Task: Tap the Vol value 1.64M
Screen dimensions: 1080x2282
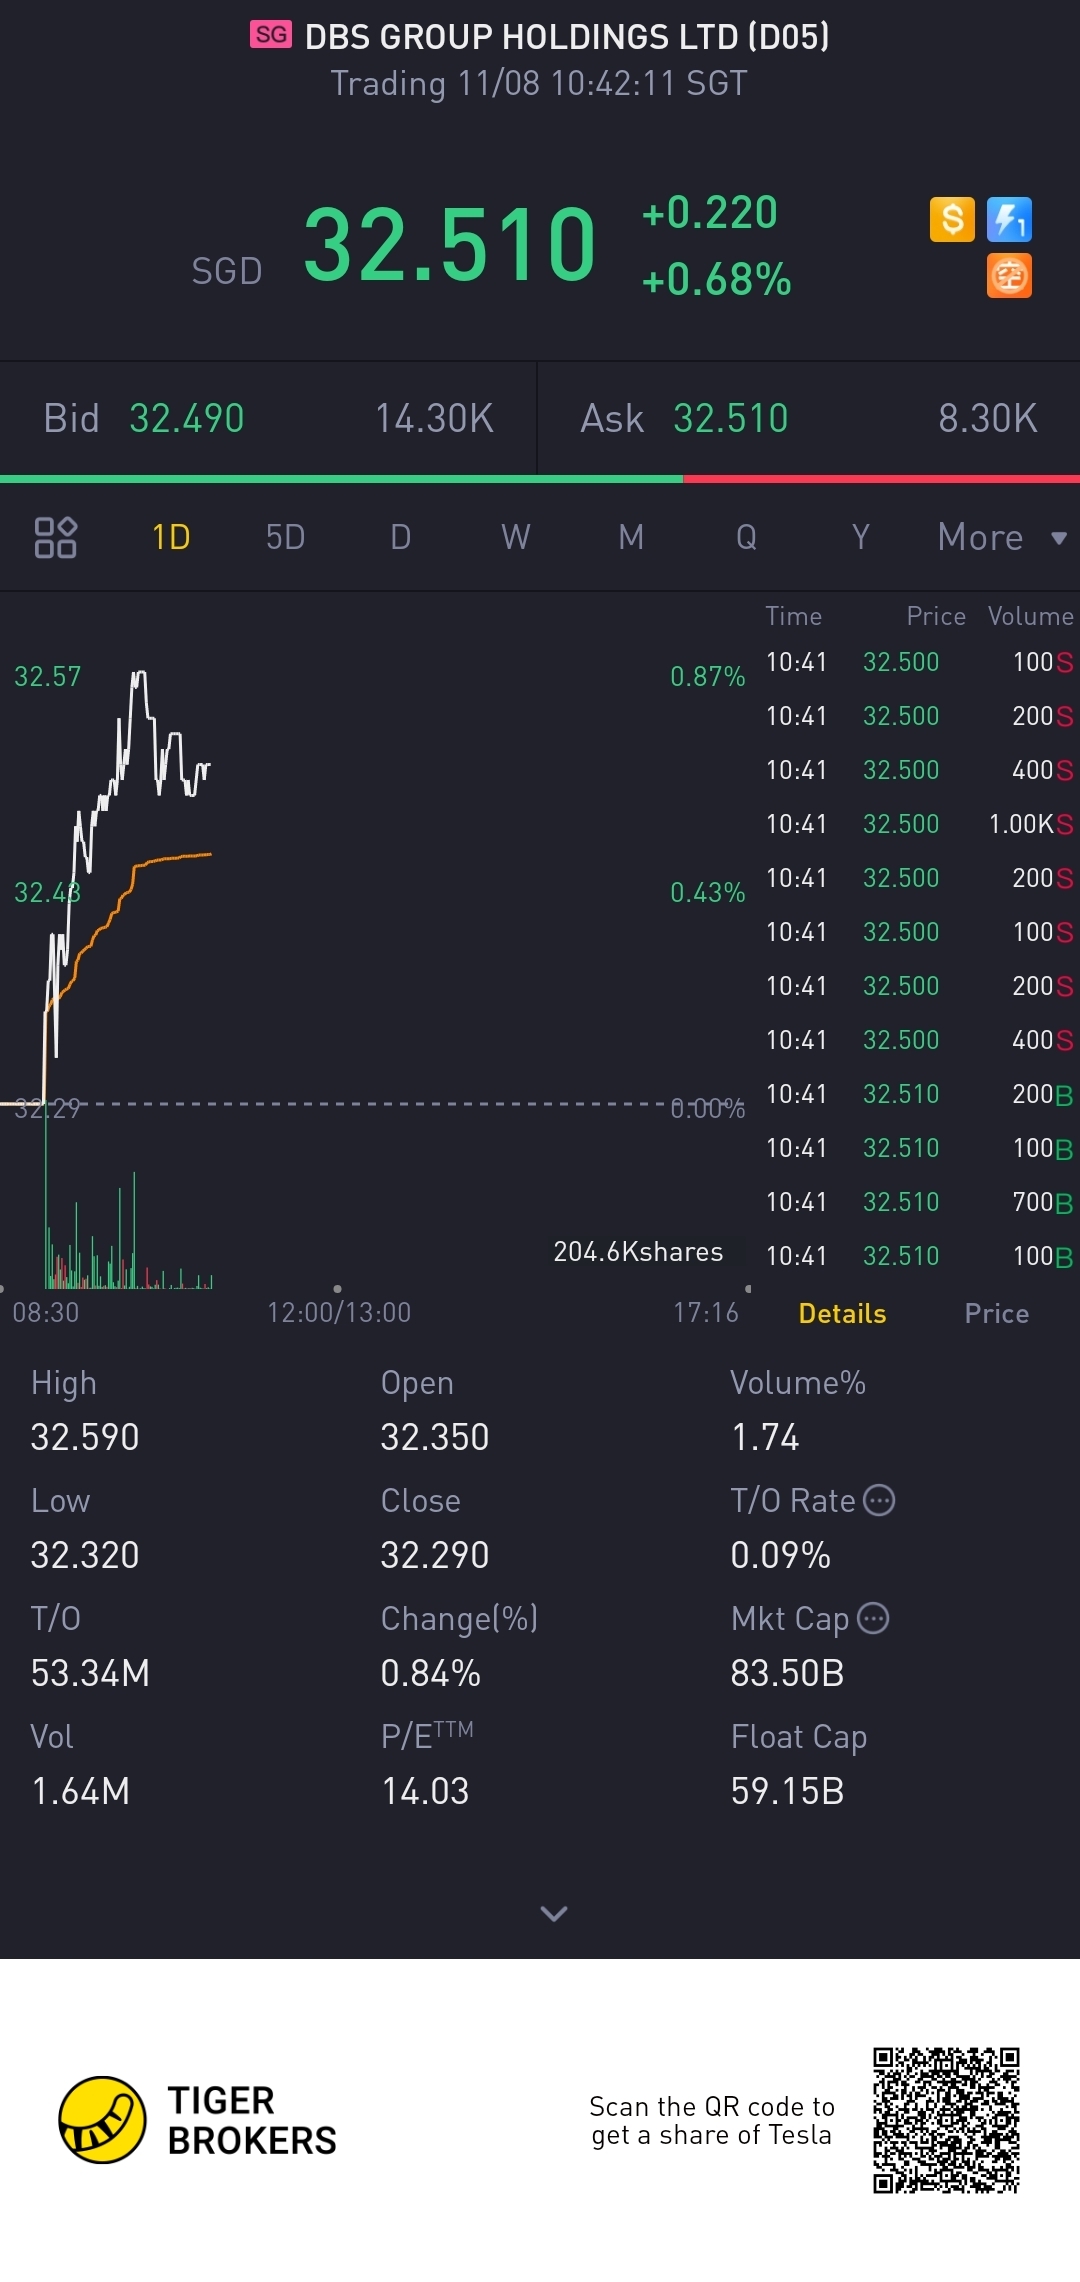Action: tap(80, 1791)
